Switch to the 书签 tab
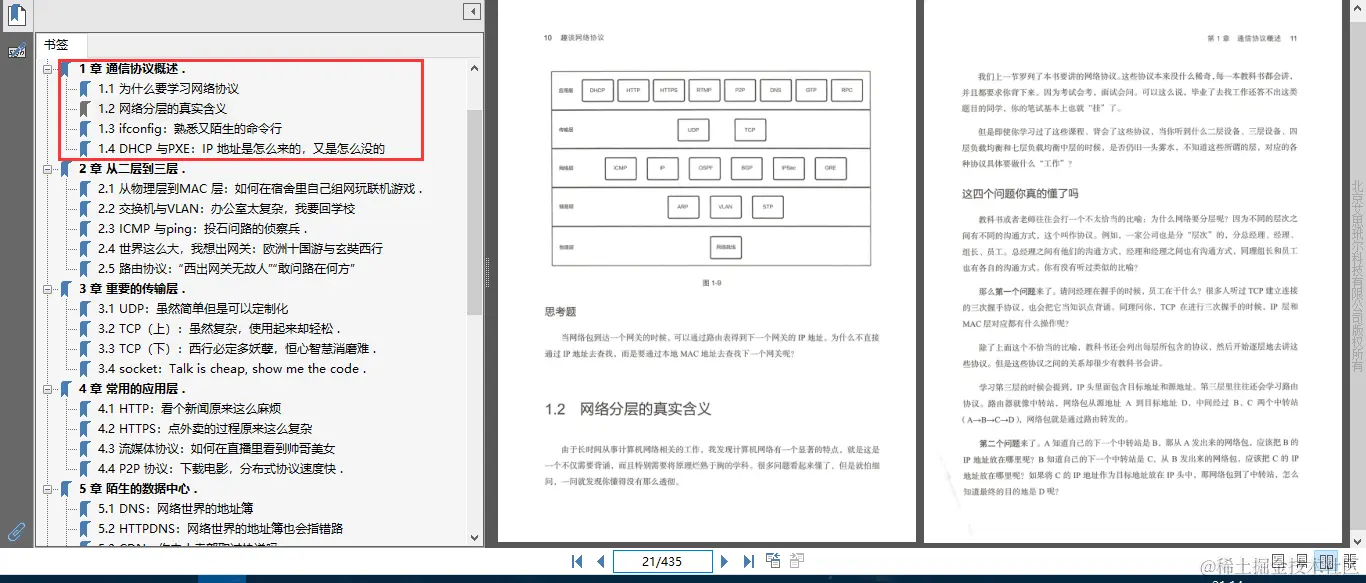Image resolution: width=1366 pixels, height=583 pixels. tap(59, 44)
